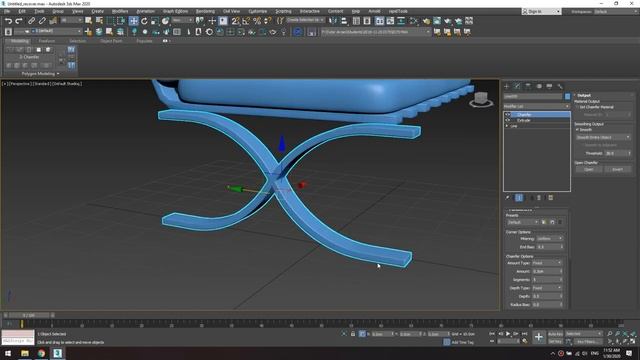Click the Play Animation button
Viewport: 640px width, 360px height.
[x=508, y=334]
